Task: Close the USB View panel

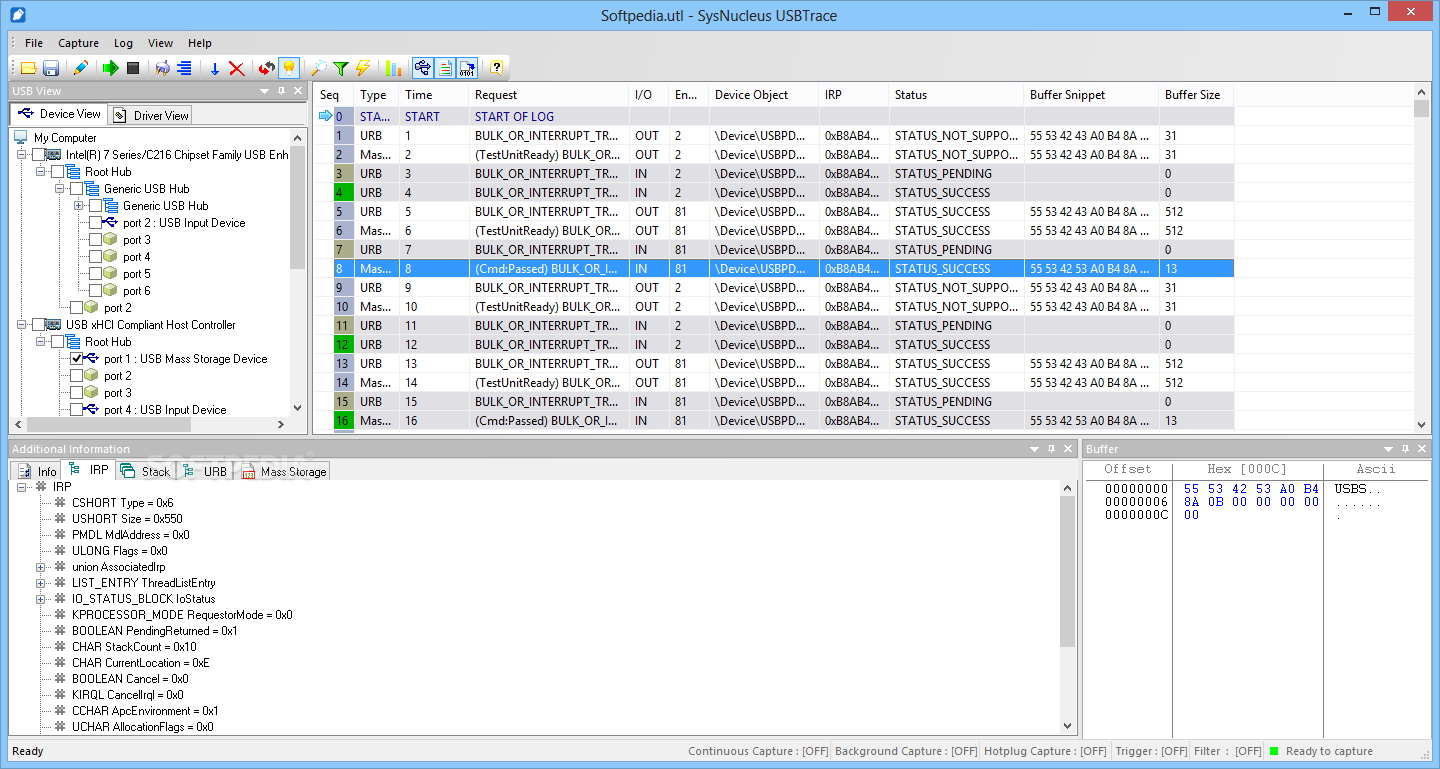Action: click(298, 91)
